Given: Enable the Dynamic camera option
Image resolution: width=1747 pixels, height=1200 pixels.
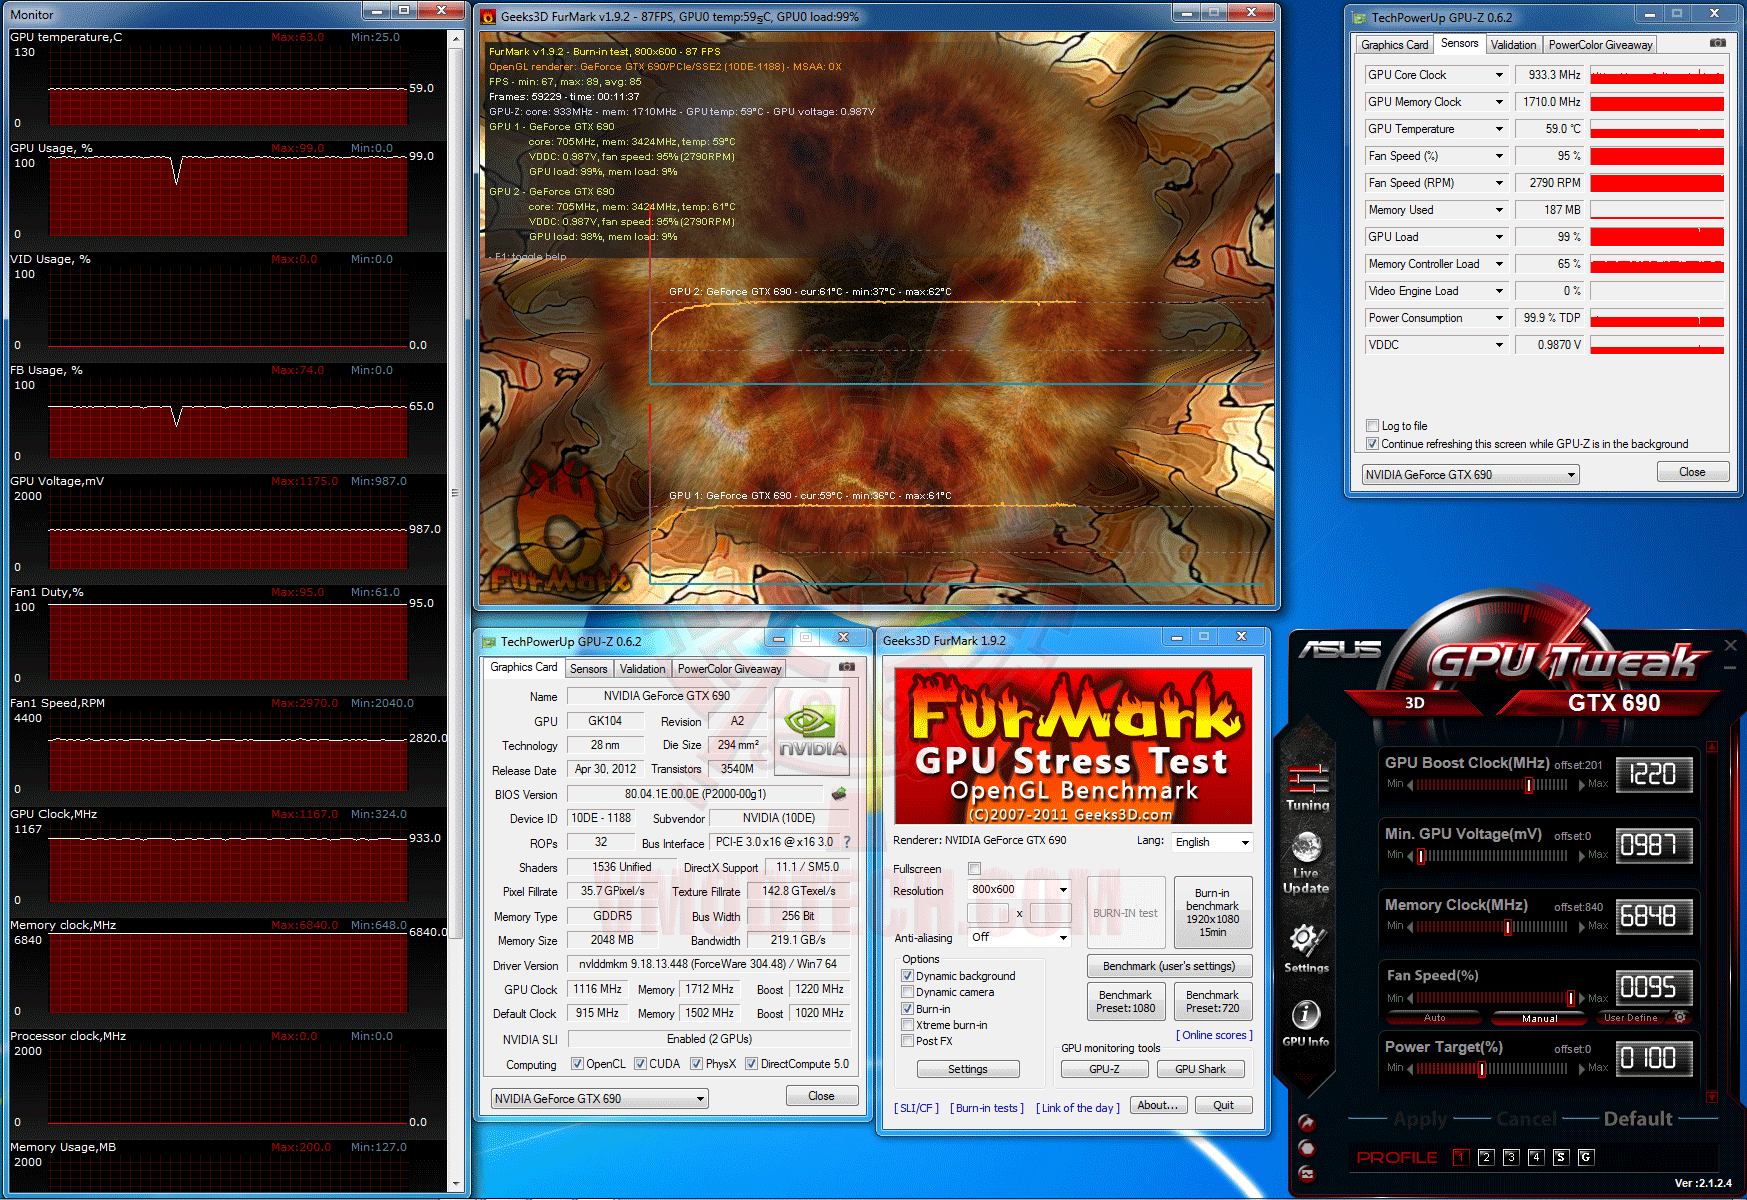Looking at the screenshot, I should click(908, 992).
